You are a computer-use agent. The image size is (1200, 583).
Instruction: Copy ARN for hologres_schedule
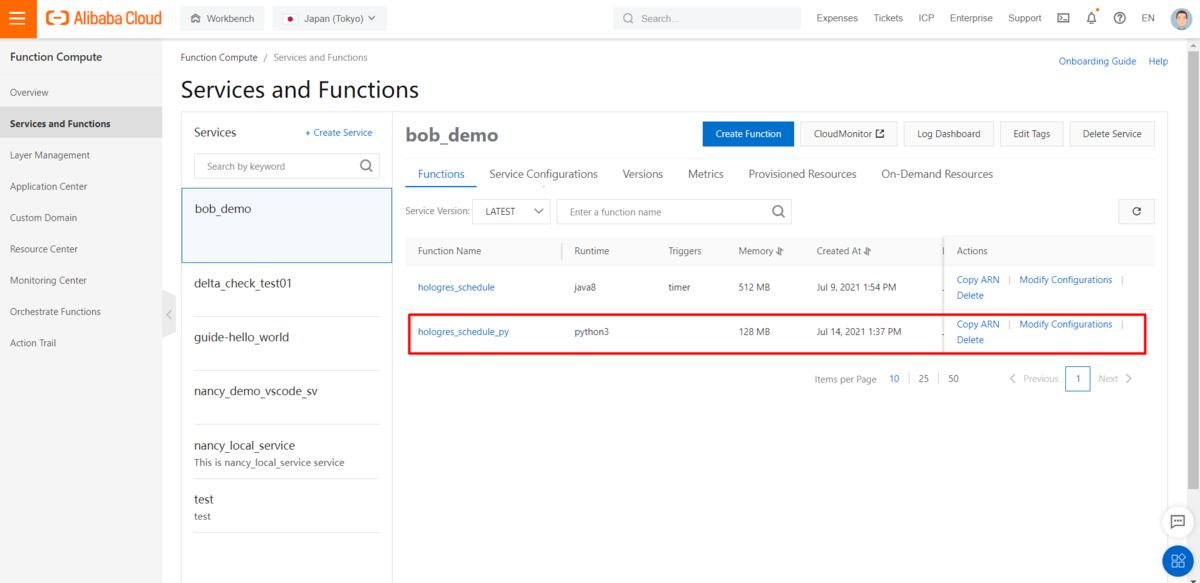point(978,280)
